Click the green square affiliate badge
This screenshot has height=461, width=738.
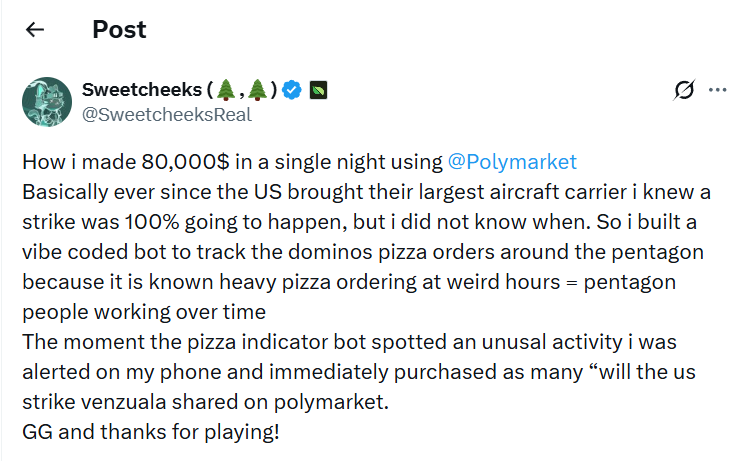(318, 91)
